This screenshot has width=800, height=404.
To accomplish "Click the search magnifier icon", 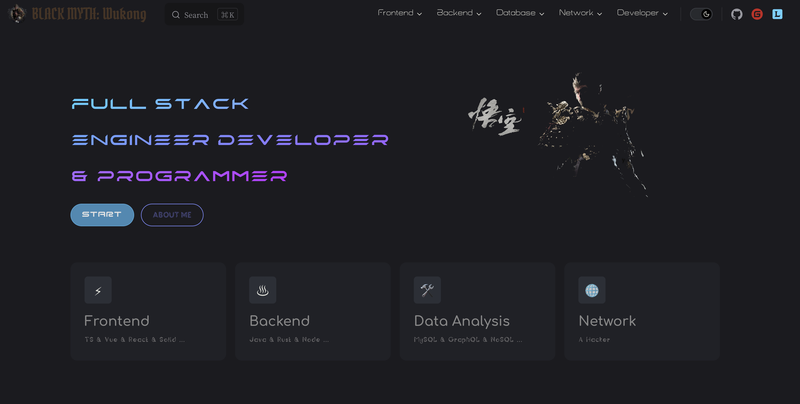I will 176,15.
